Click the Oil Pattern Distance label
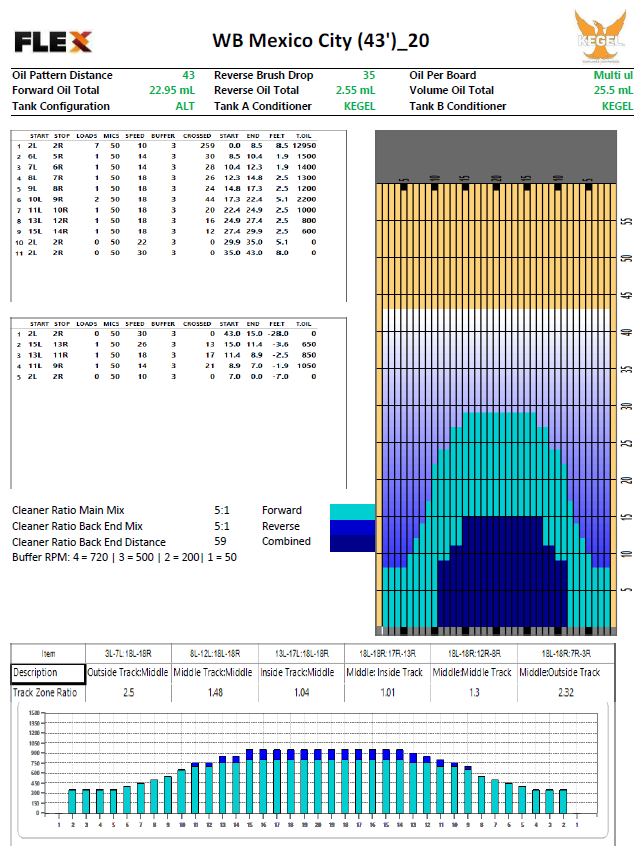 point(62,75)
